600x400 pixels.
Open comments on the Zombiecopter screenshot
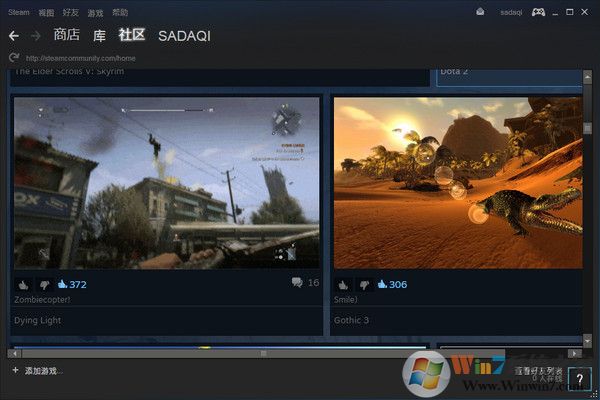pos(305,282)
